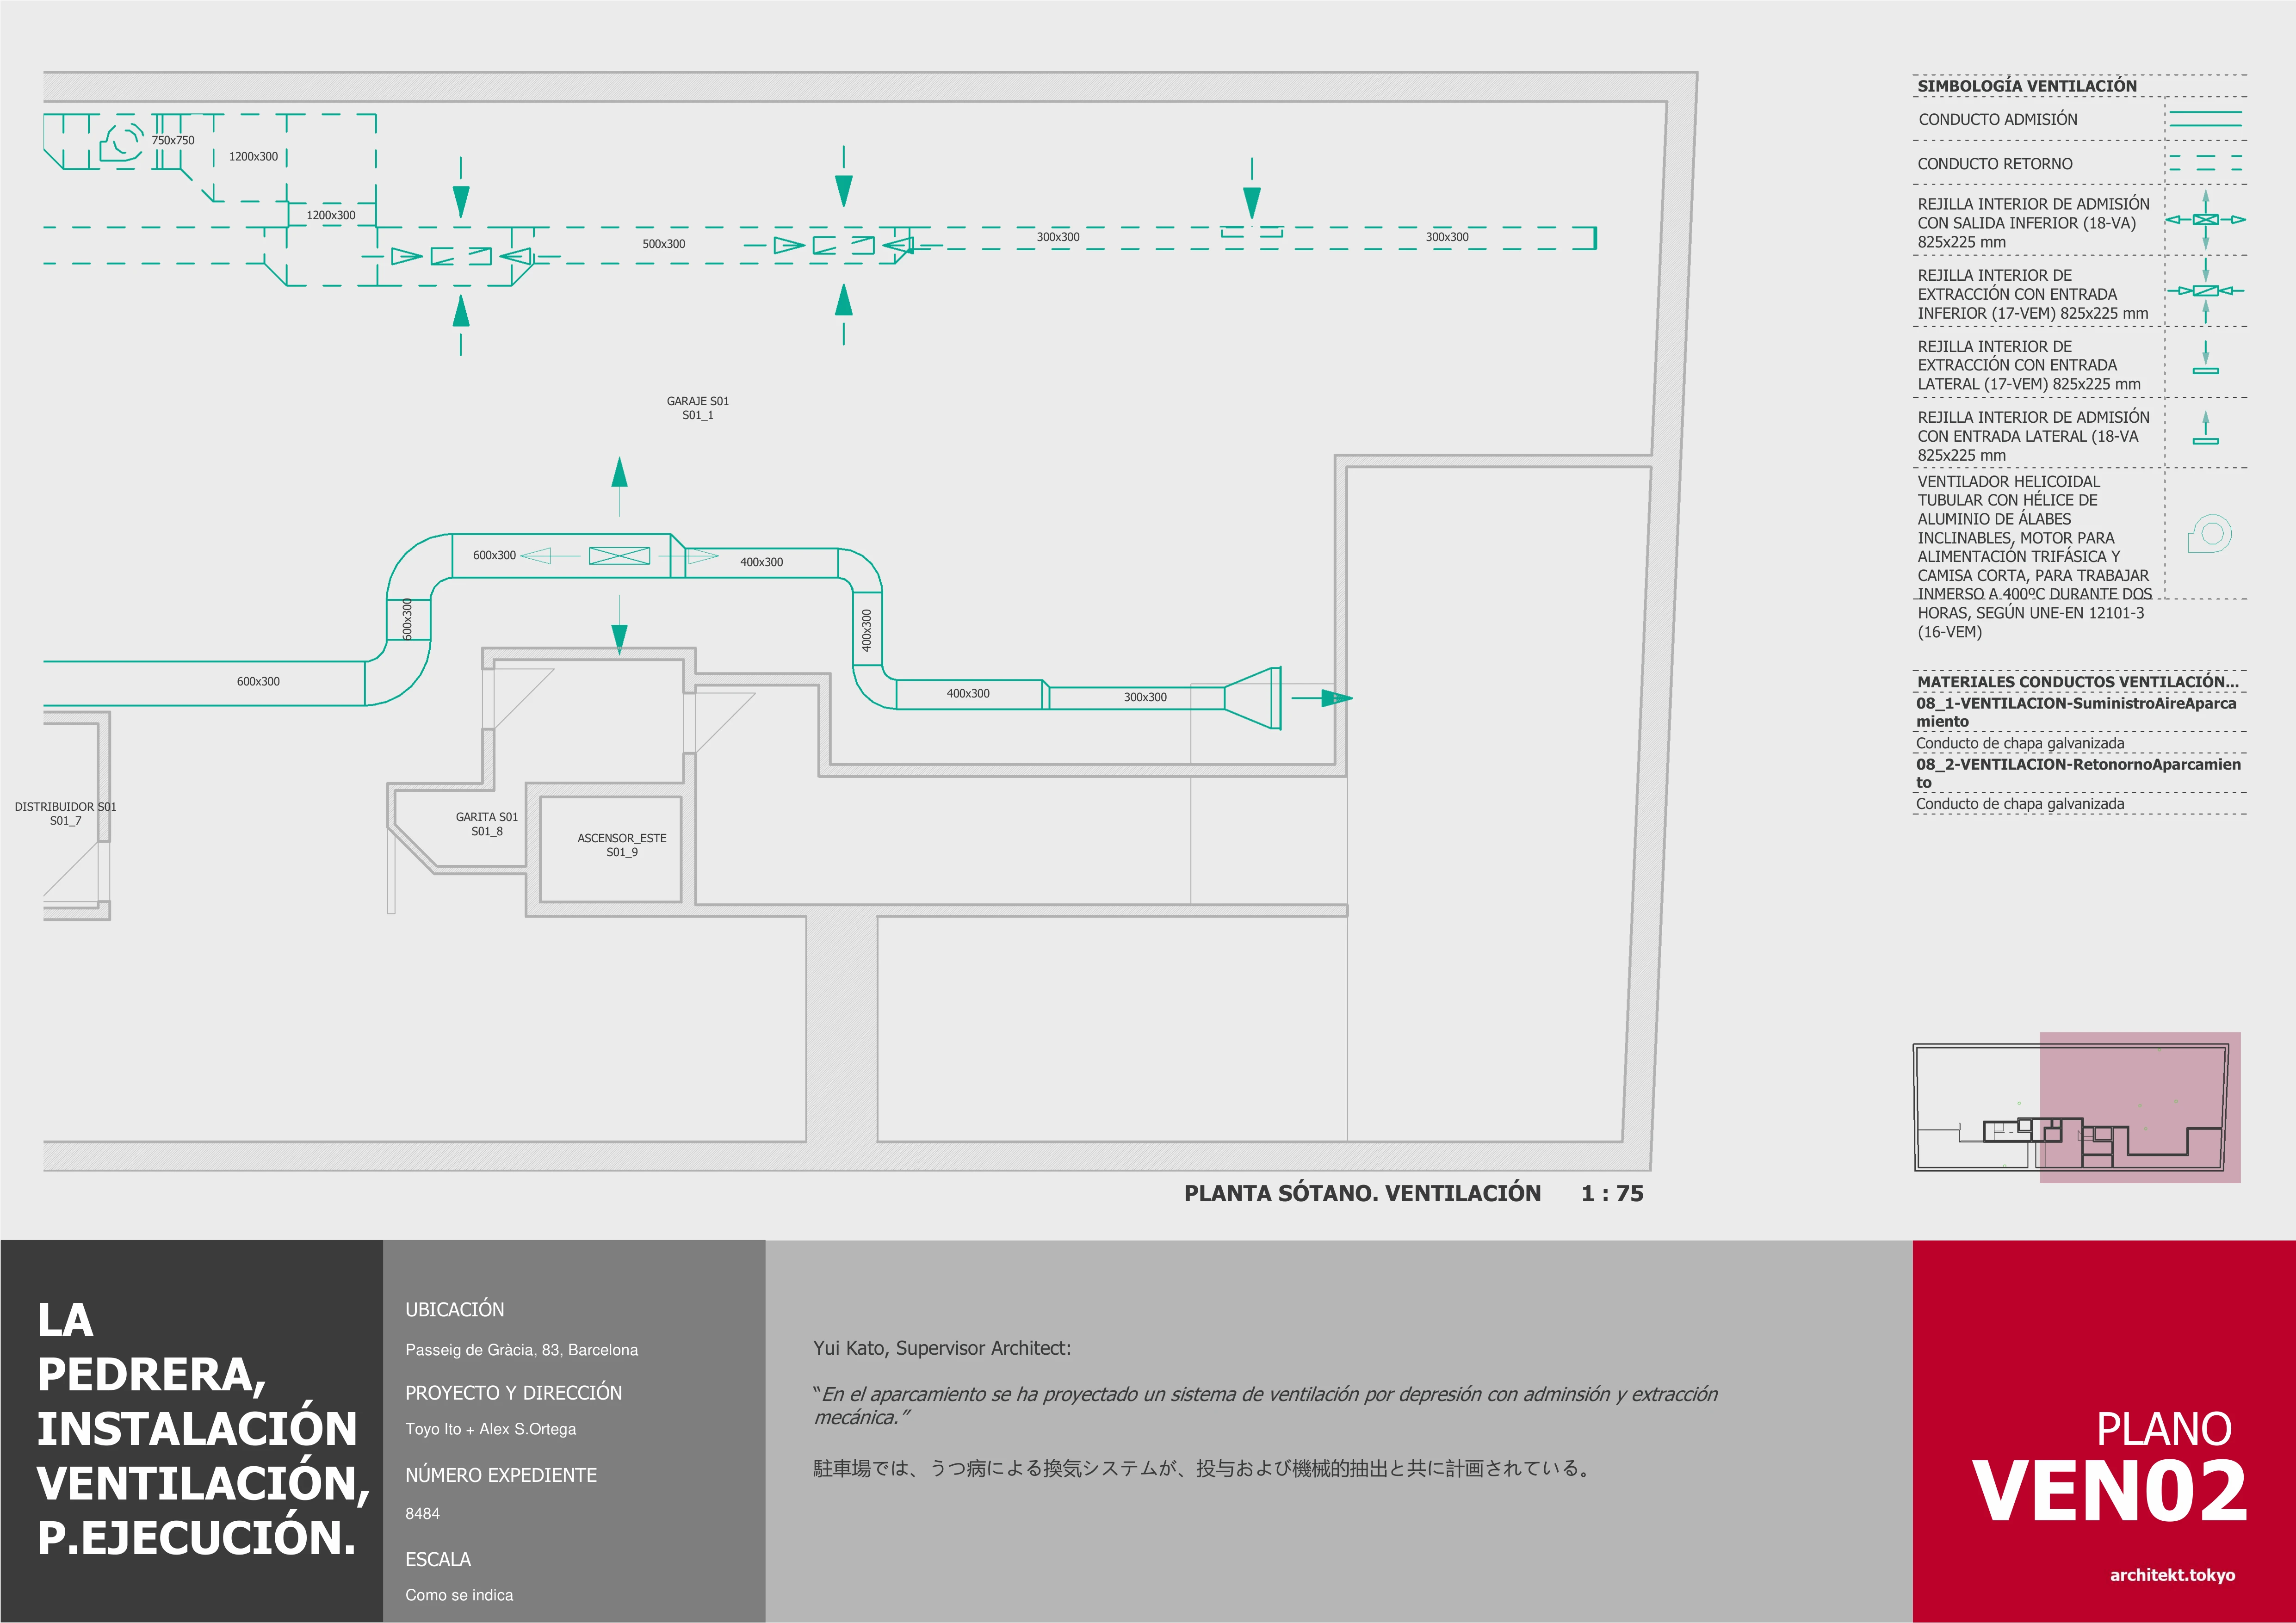Click the DISTRIBUIDOR S01 room label
Screen dimensions: 2296x1623
coord(65,813)
